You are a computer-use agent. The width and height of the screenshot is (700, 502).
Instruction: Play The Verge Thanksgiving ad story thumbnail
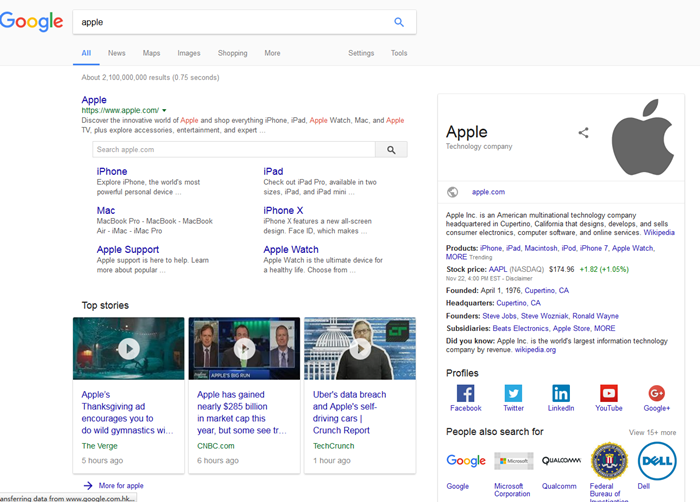pos(128,349)
